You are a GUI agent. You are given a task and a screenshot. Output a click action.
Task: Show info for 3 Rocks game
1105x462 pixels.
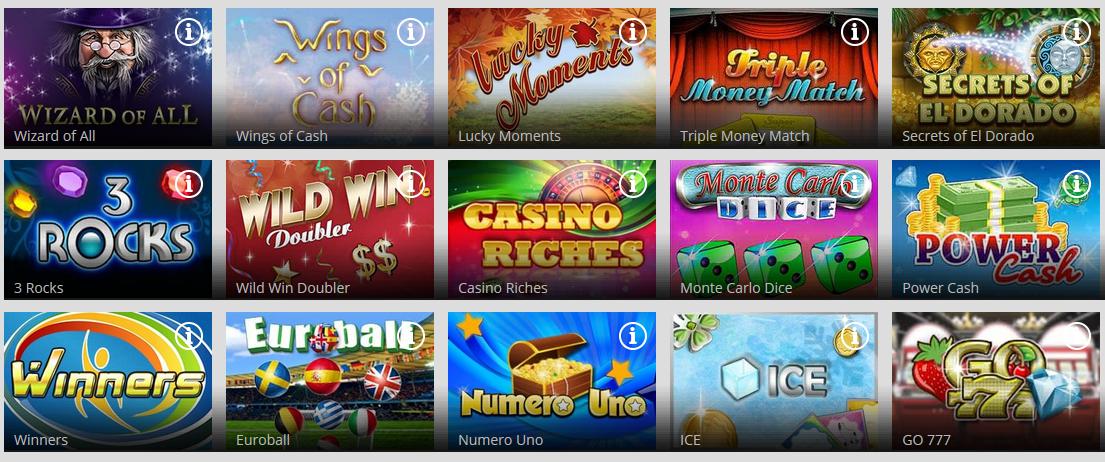click(x=189, y=185)
